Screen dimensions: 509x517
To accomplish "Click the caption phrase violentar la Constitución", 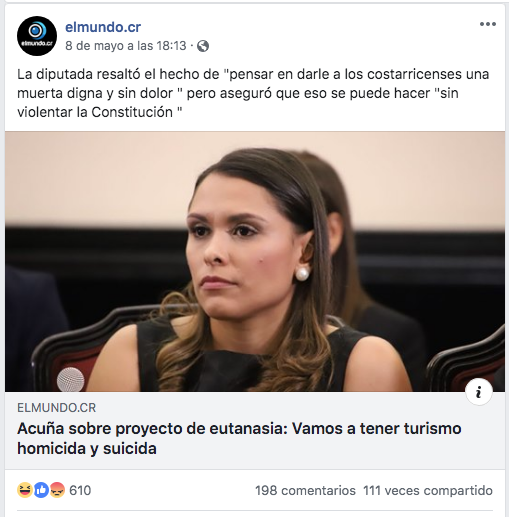I will coord(95,112).
